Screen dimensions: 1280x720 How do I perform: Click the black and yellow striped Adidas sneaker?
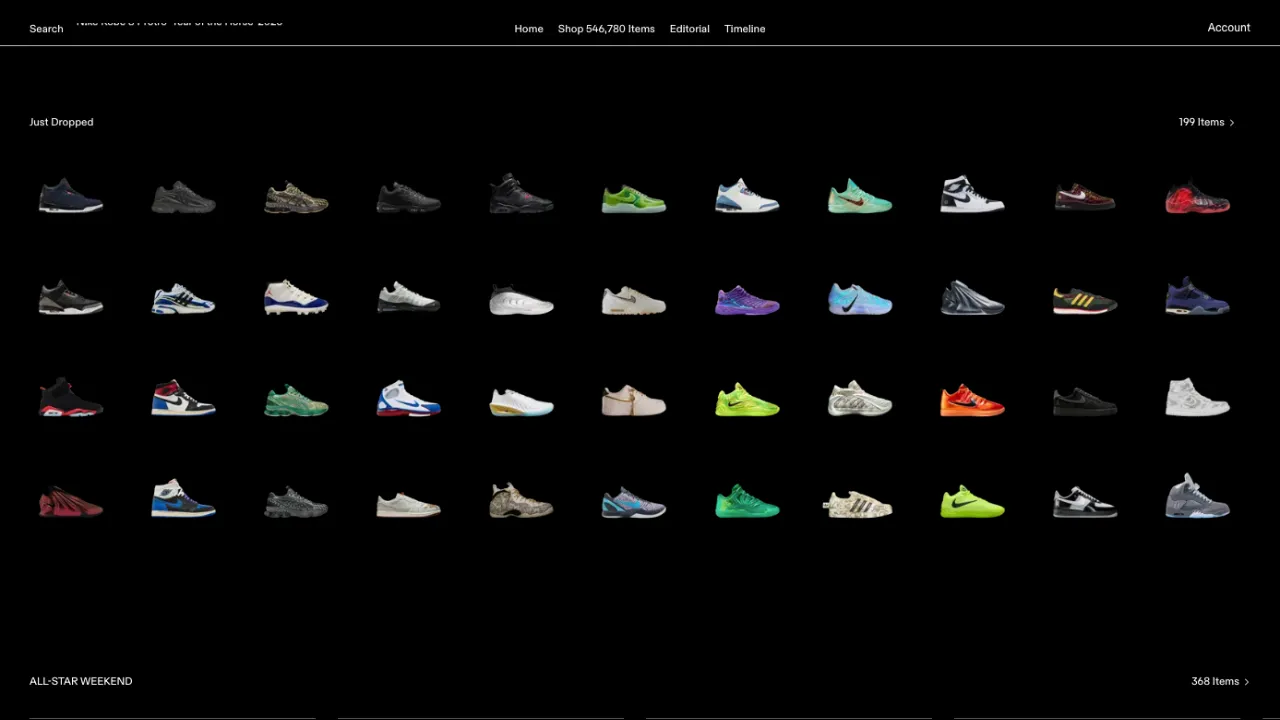pyautogui.click(x=1085, y=301)
